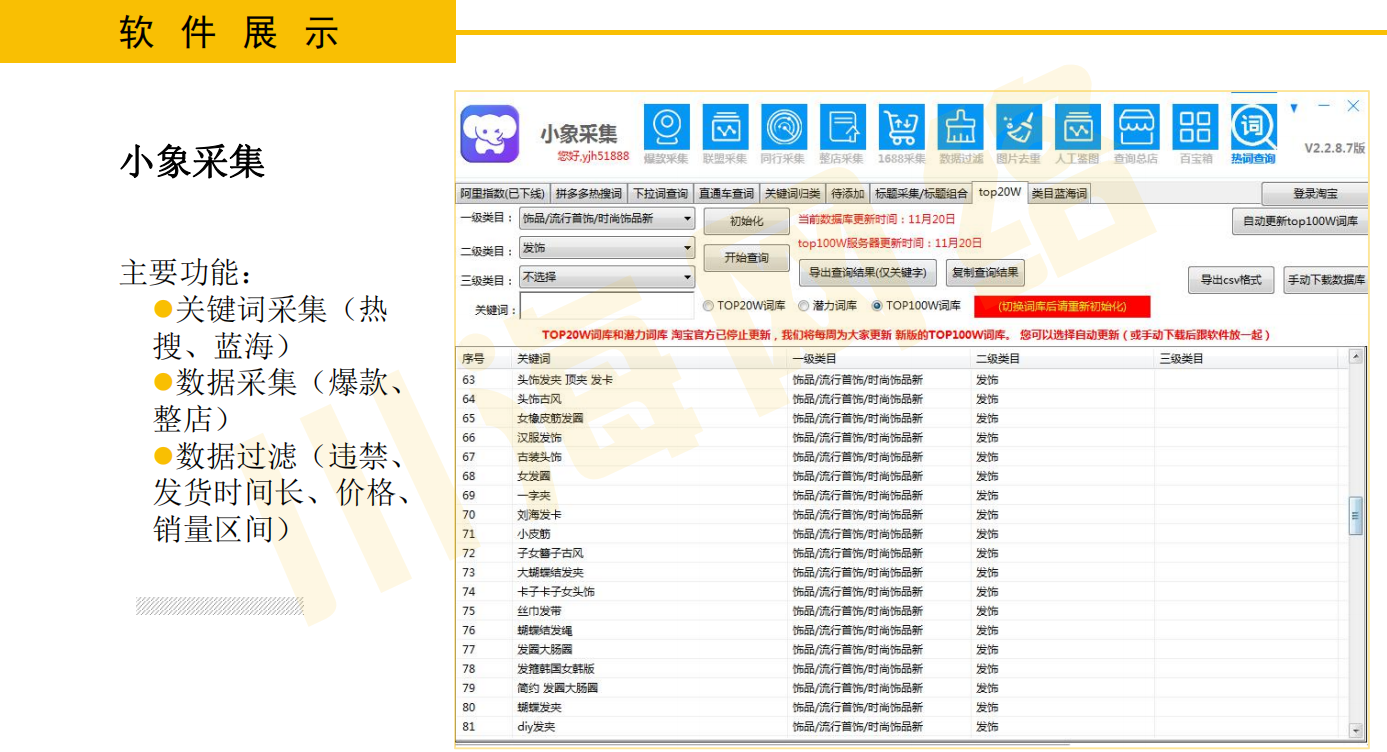Viewport: 1387px width, 752px height.
Task: Select row 头饰发夹 顶夹 发卡
Action: click(x=902, y=380)
